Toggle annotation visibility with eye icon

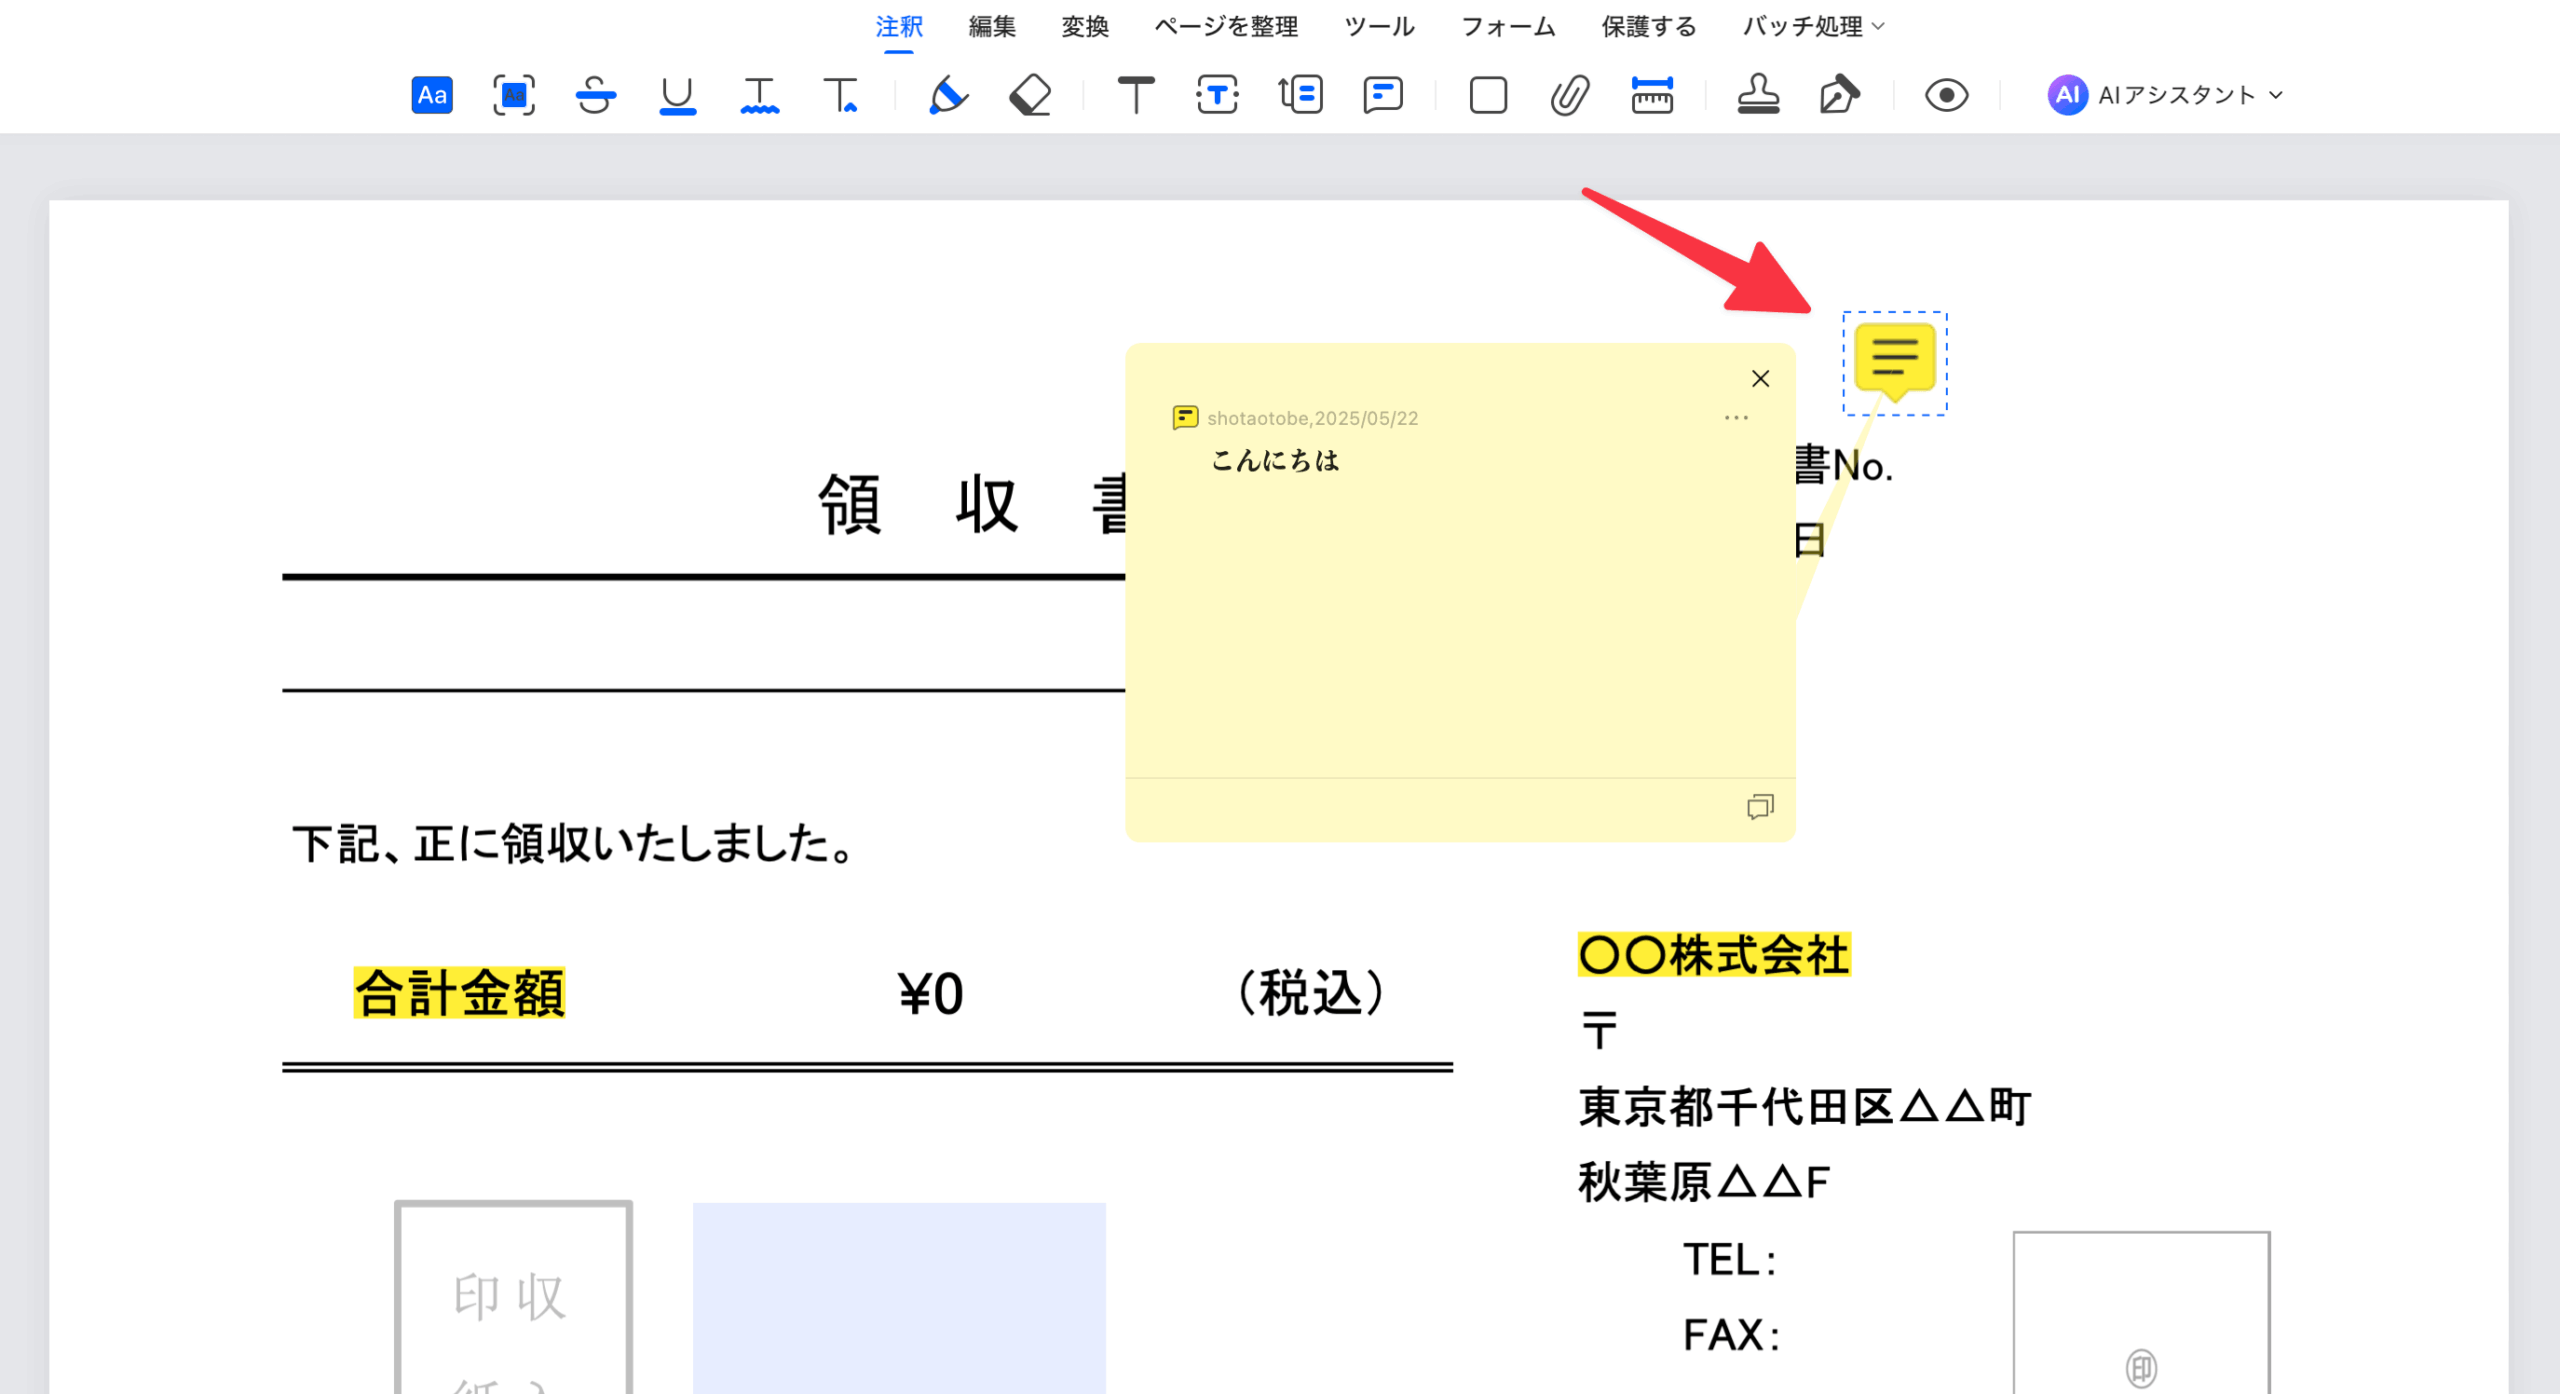[x=1946, y=95]
